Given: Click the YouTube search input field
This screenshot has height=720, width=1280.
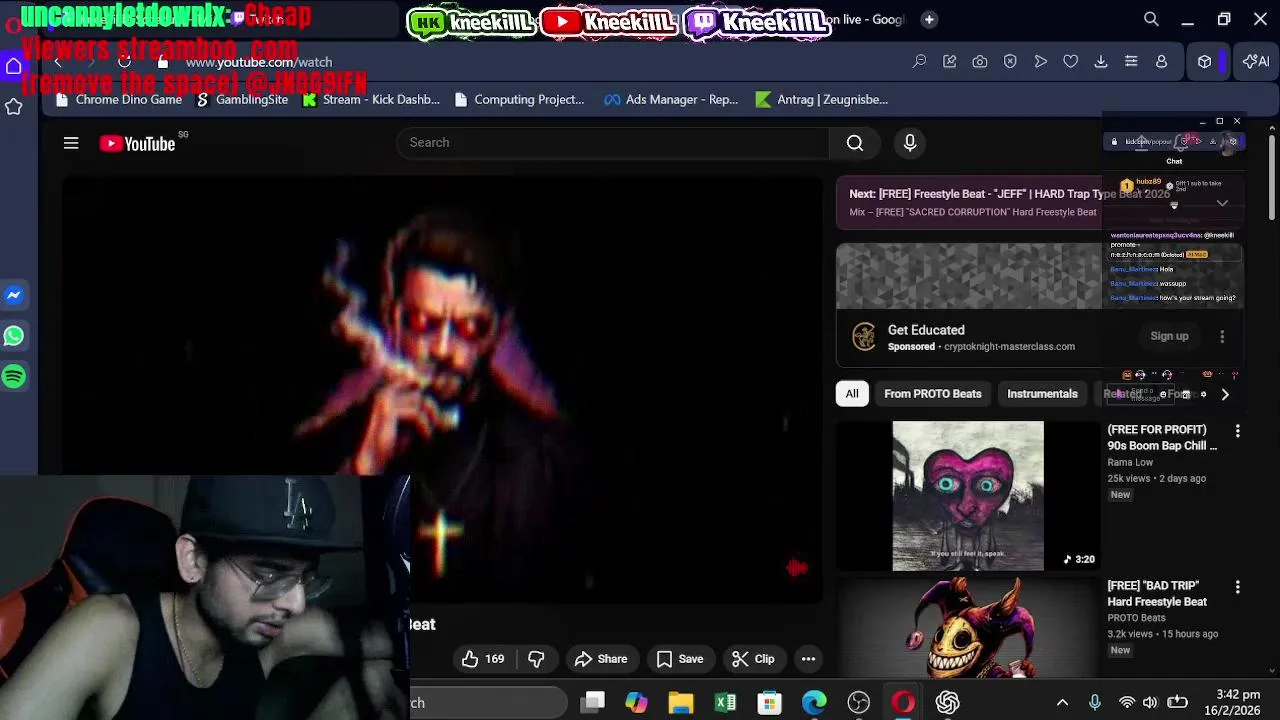Looking at the screenshot, I should click(613, 143).
